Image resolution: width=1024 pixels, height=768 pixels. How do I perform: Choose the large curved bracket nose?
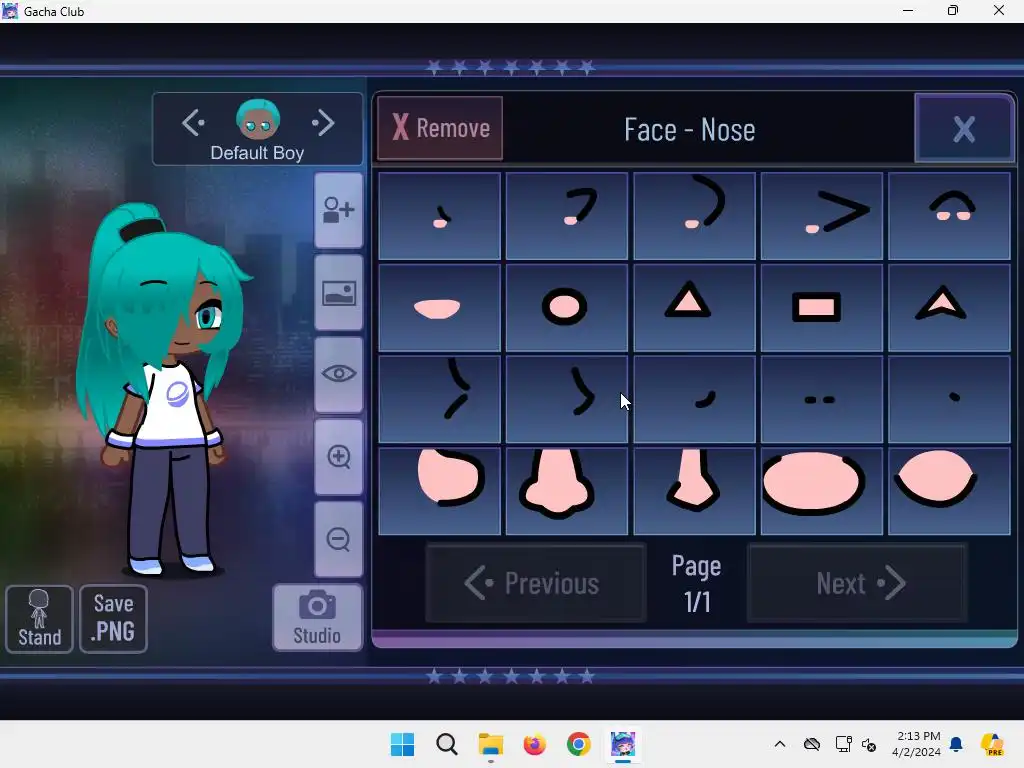click(694, 216)
